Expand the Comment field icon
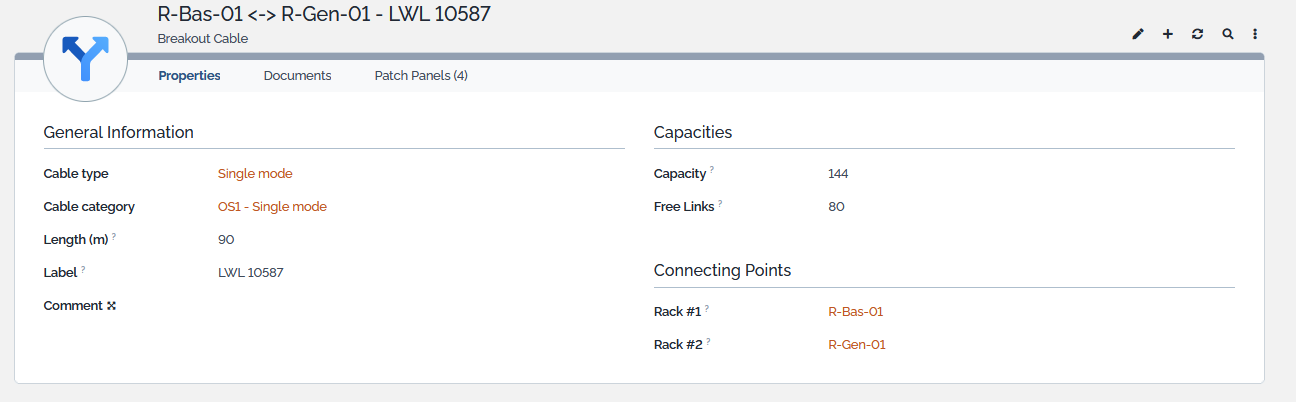This screenshot has height=402, width=1296. coord(112,306)
